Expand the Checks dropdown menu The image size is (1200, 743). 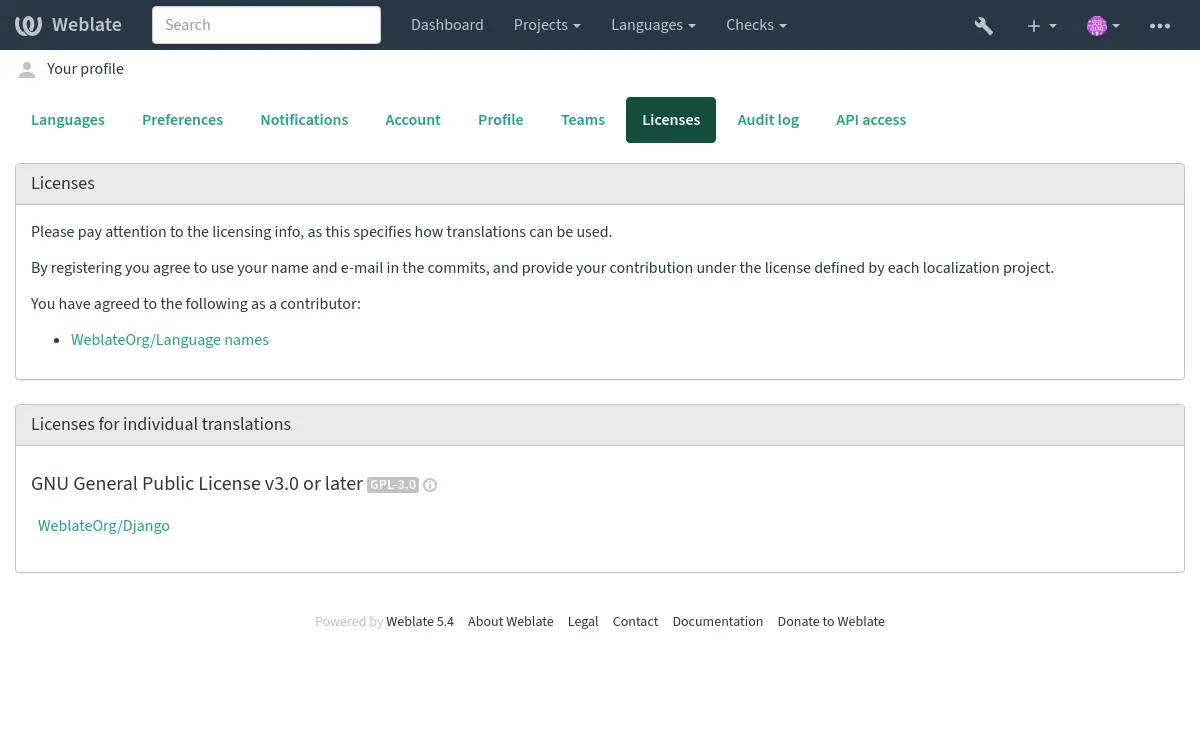coord(757,25)
